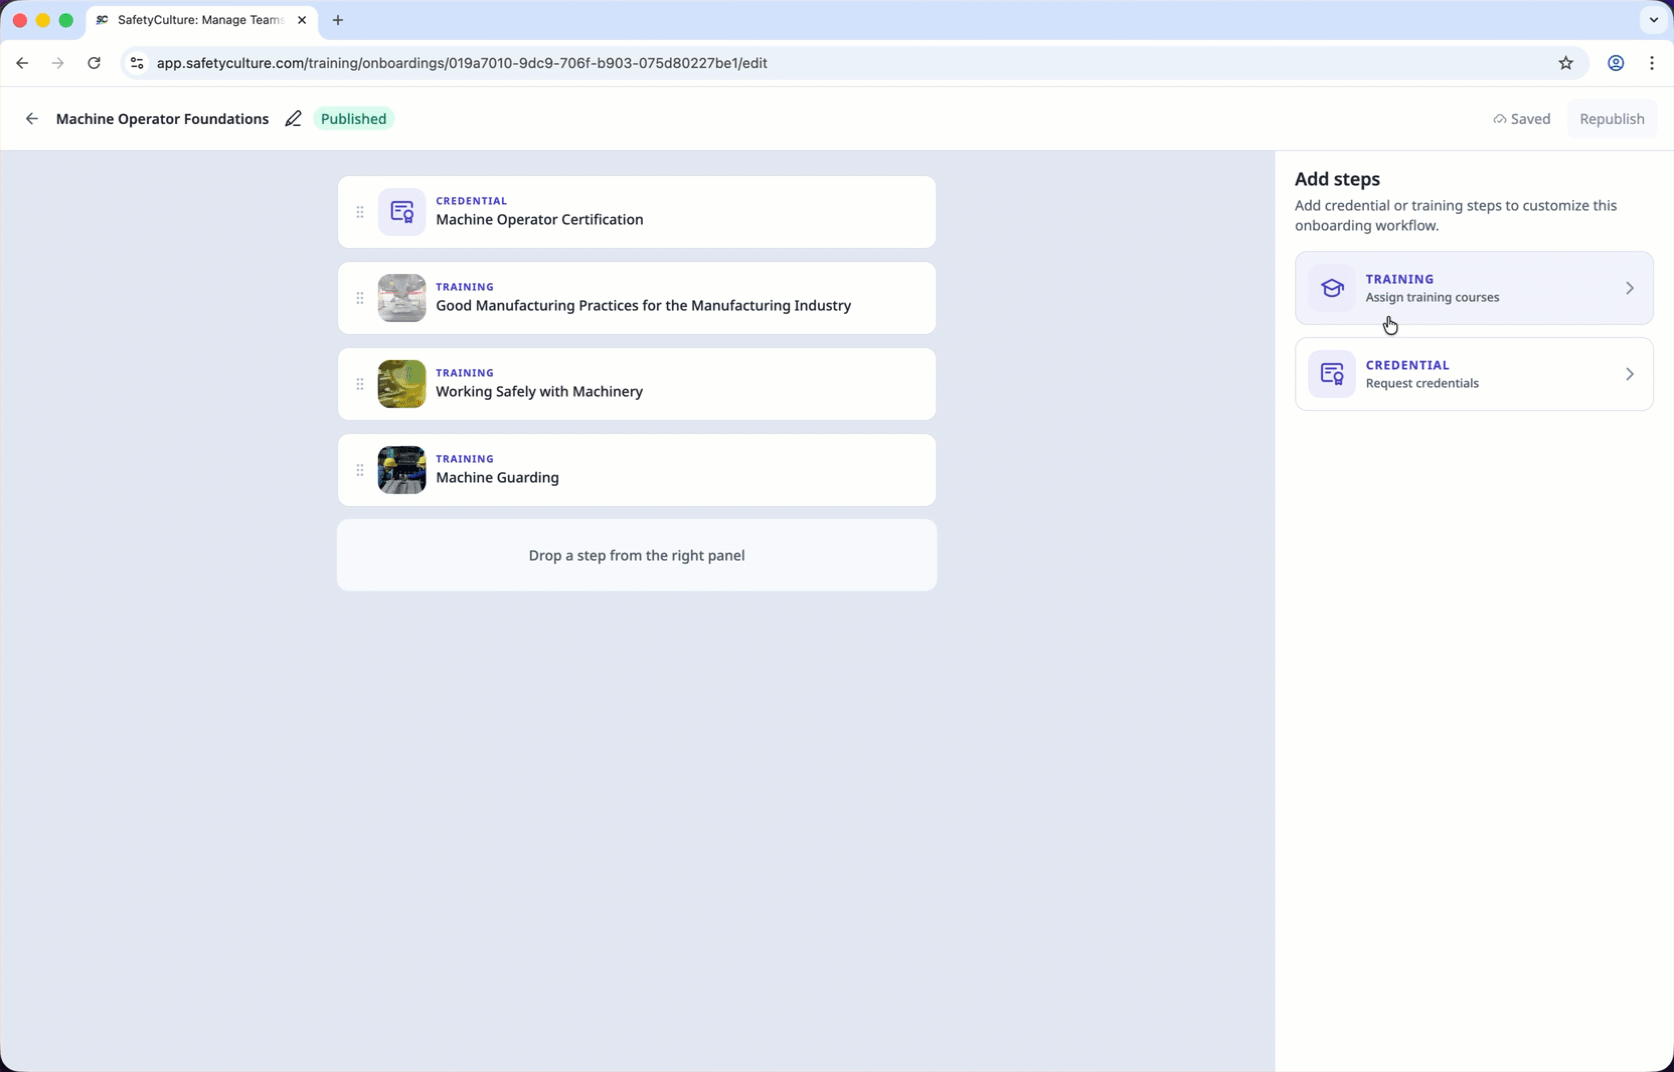Click the pencil icon to rename the onboarding
The image size is (1674, 1072).
pos(293,119)
